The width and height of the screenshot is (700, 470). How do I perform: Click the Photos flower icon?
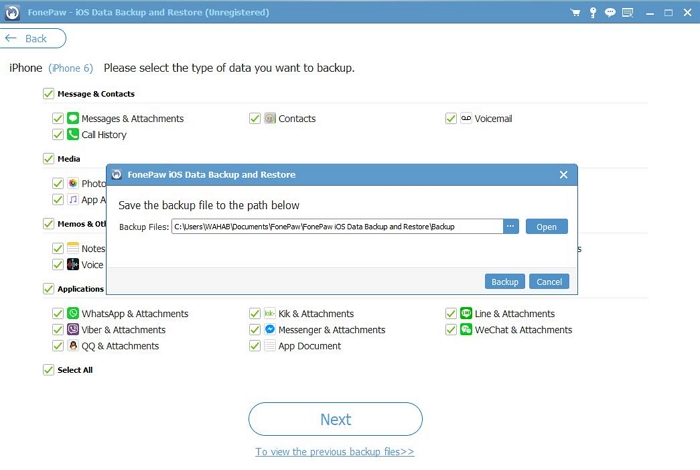coord(73,183)
